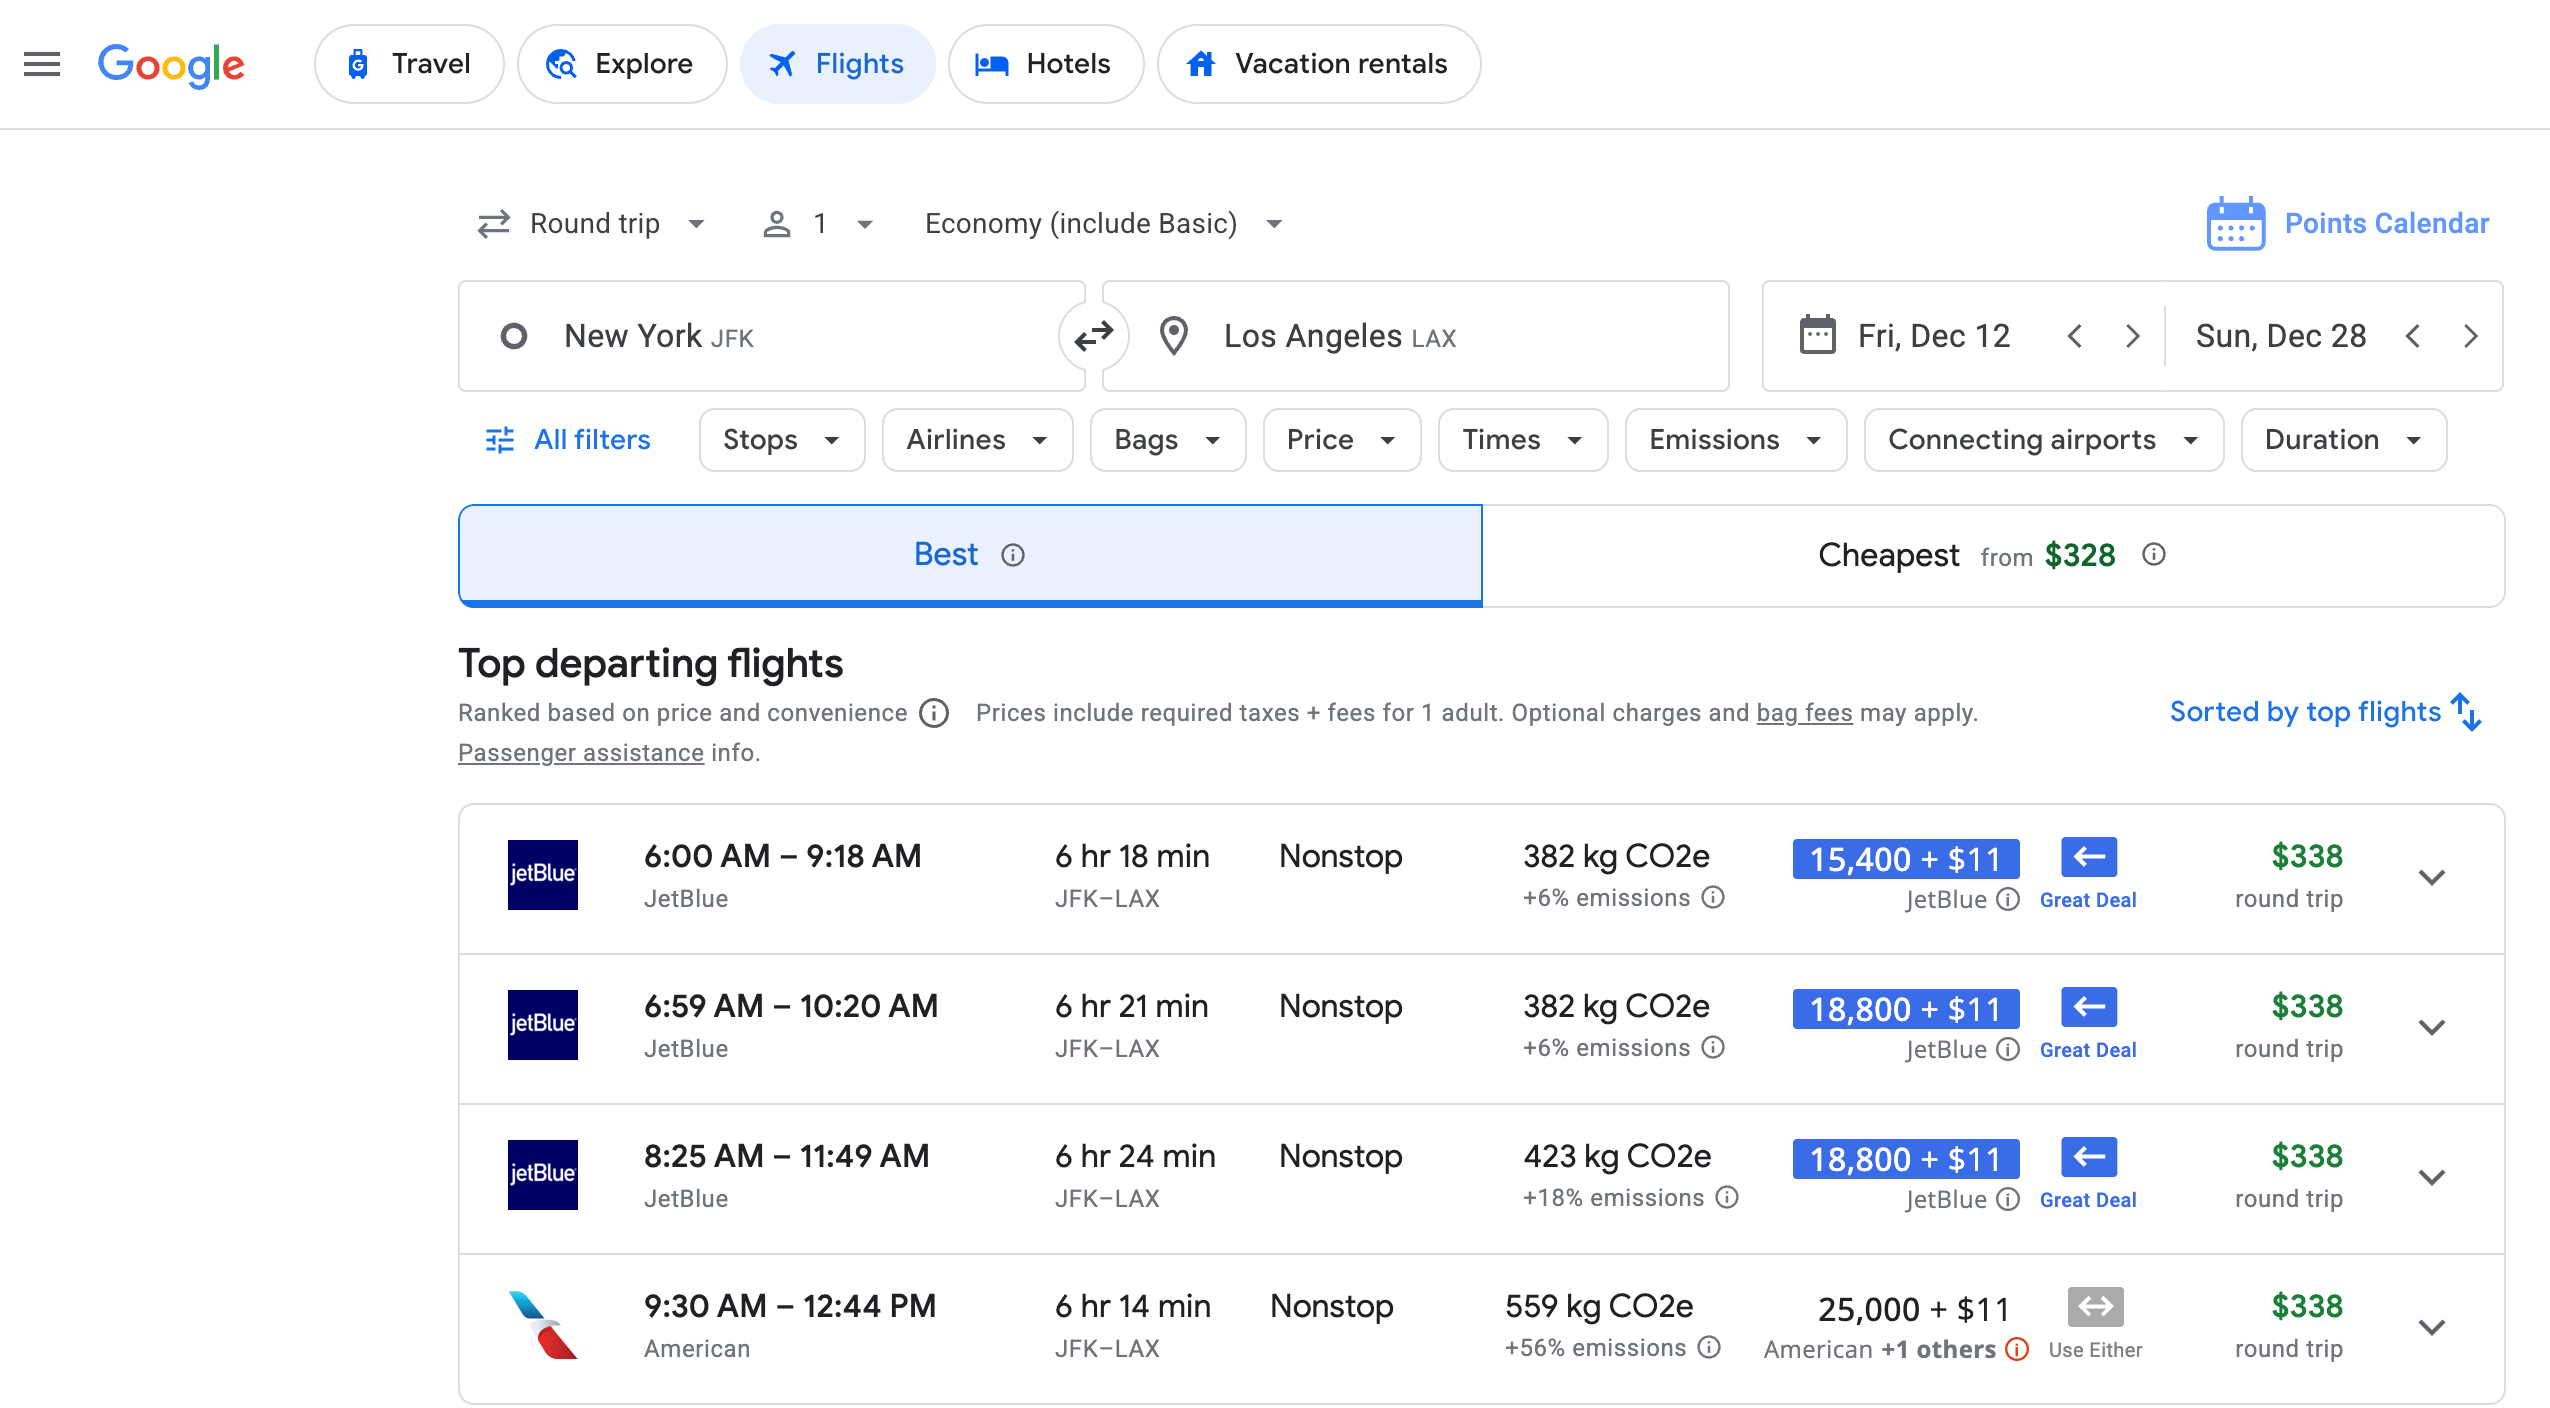Viewport: 2550px width, 1408px height.
Task: Open the bag fees link
Action: coord(1804,713)
